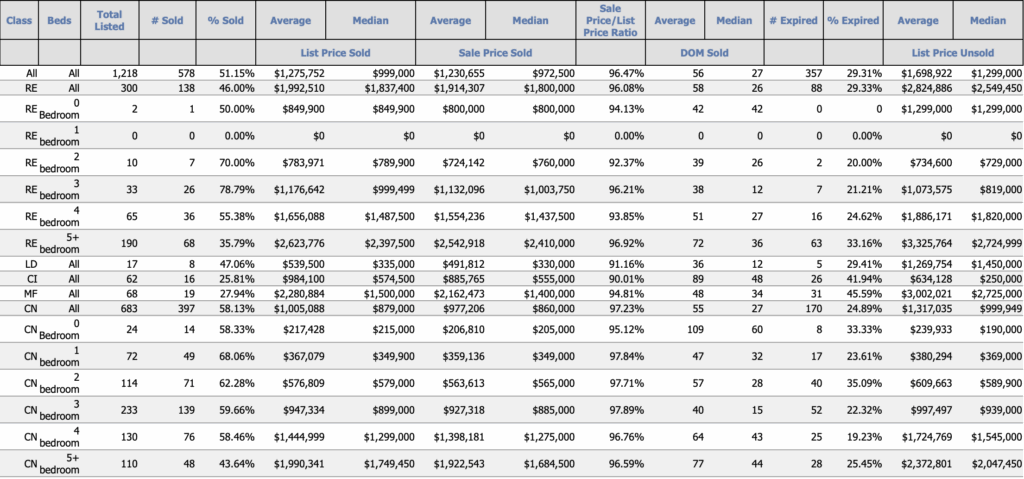
Task: Select the % Sold column header
Action: (226, 20)
